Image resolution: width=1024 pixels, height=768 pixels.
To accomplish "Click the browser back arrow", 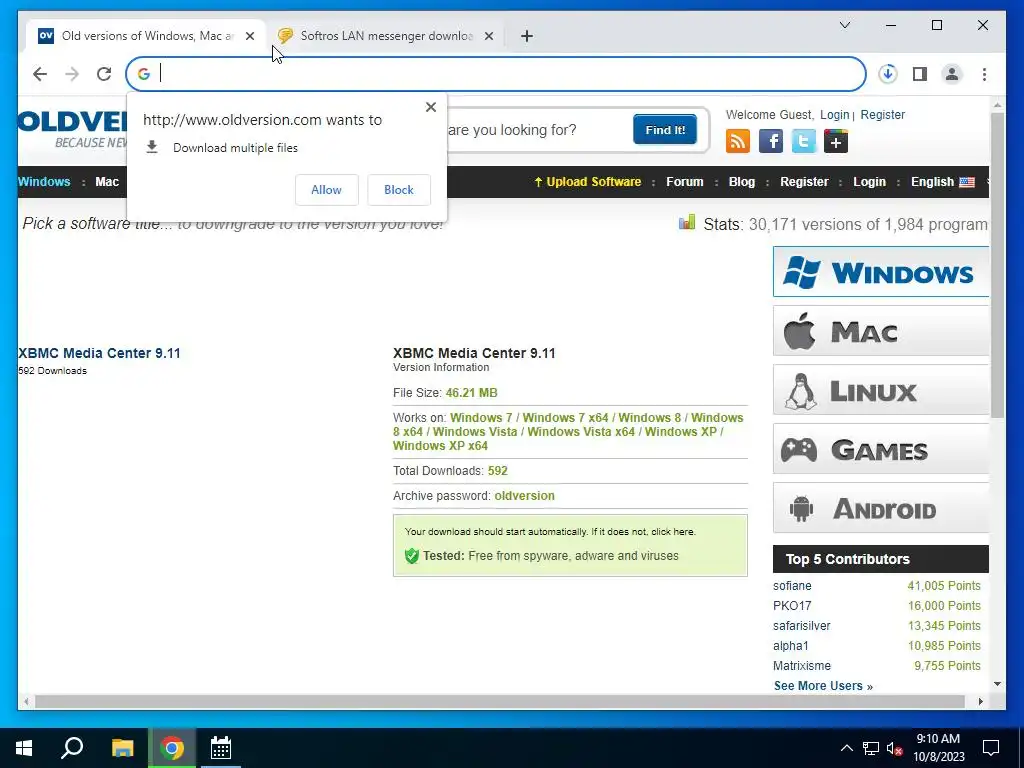I will (x=40, y=74).
